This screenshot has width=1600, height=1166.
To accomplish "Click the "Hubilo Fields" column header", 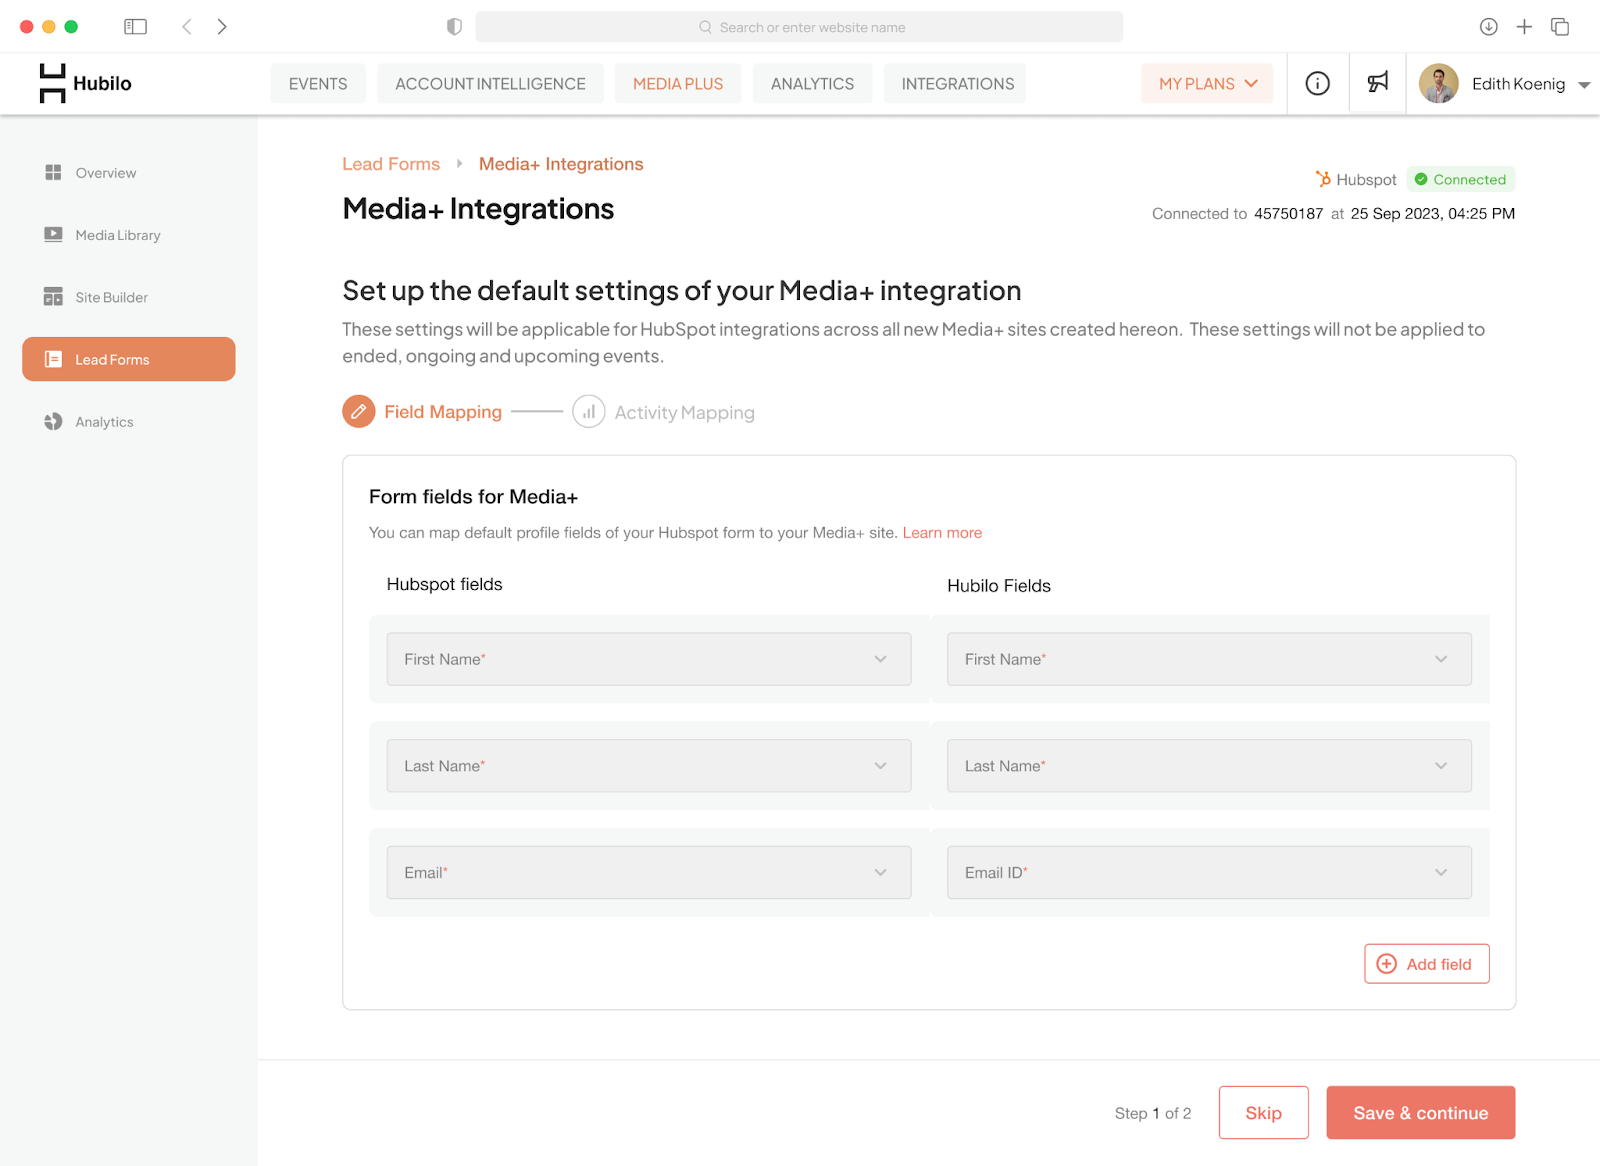I will click(x=999, y=586).
